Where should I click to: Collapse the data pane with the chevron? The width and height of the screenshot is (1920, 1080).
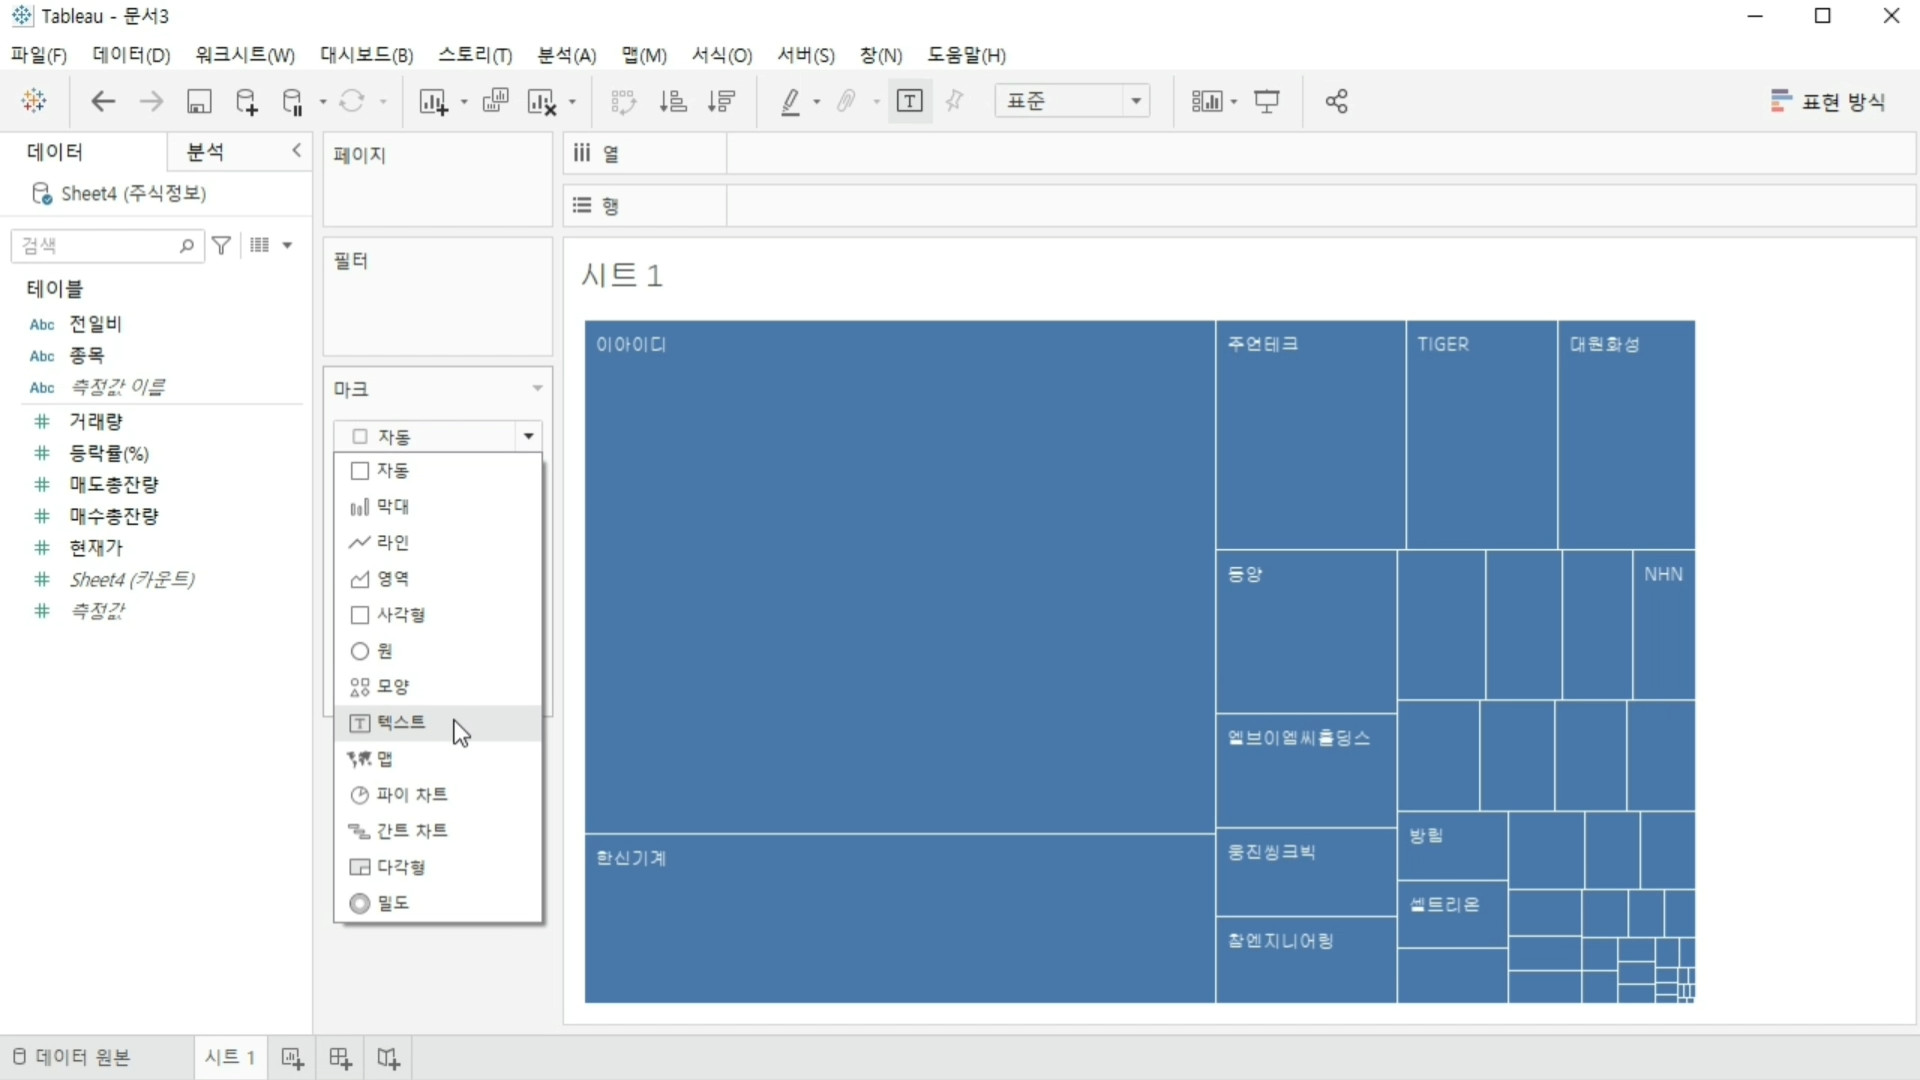pos(296,150)
